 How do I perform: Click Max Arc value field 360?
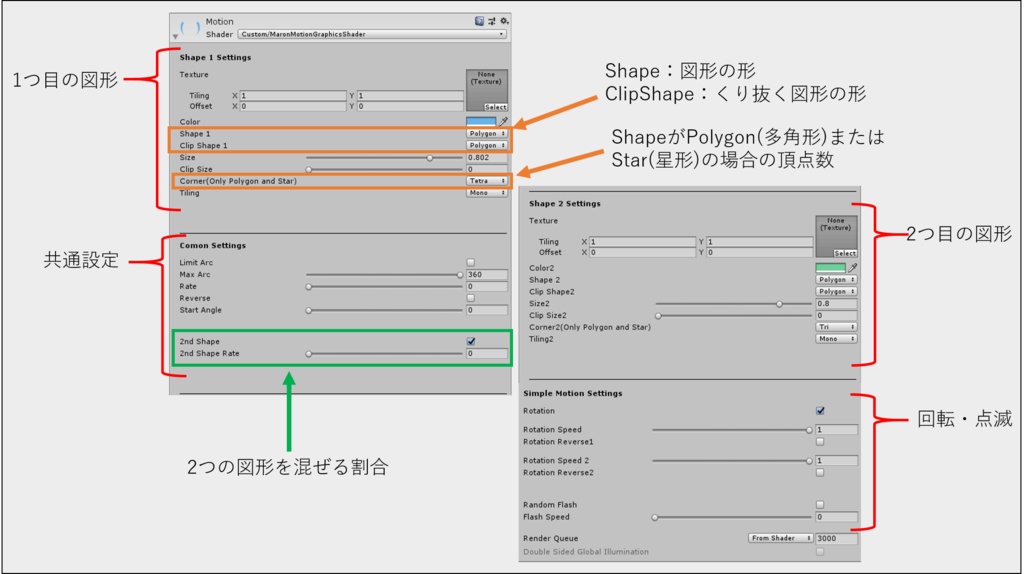(487, 274)
